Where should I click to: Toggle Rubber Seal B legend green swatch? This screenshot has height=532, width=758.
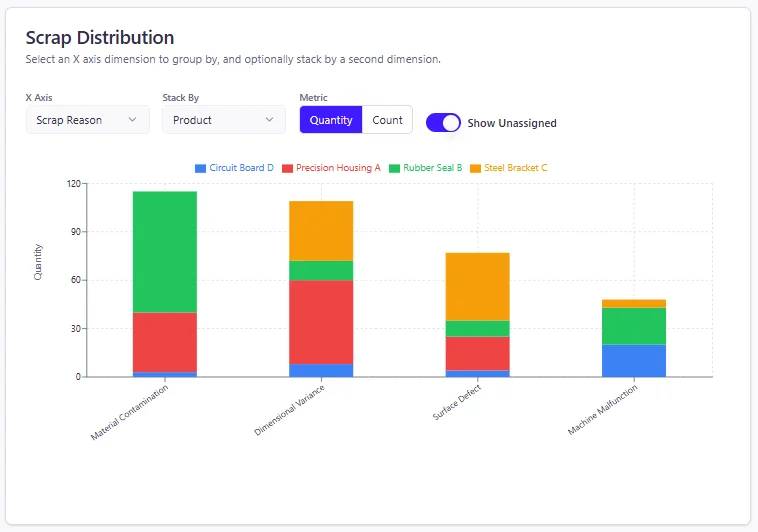click(x=394, y=168)
